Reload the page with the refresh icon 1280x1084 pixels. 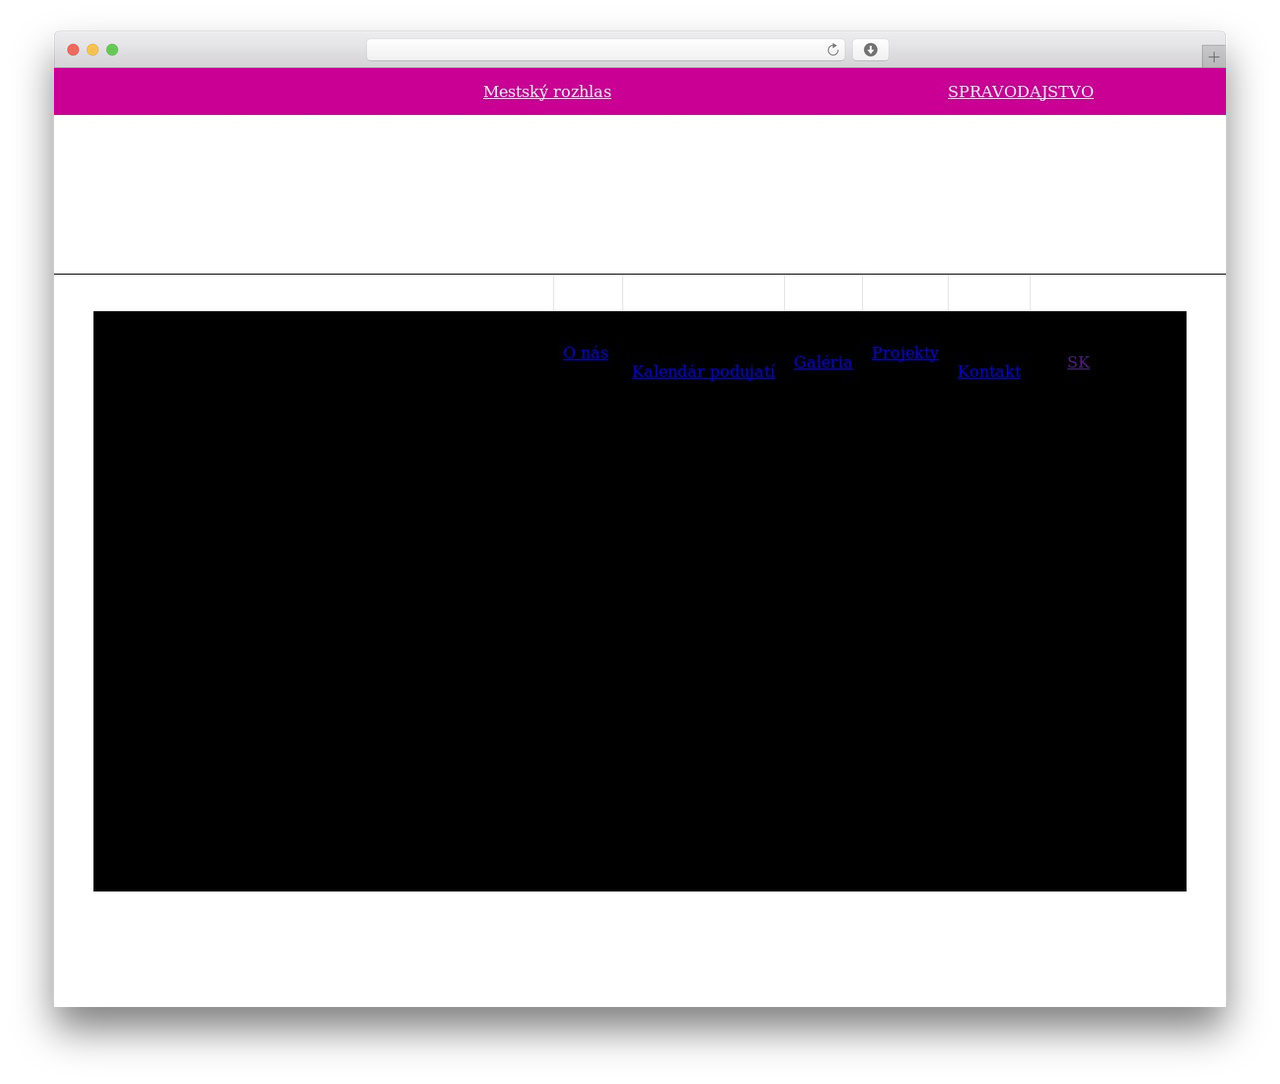[833, 50]
